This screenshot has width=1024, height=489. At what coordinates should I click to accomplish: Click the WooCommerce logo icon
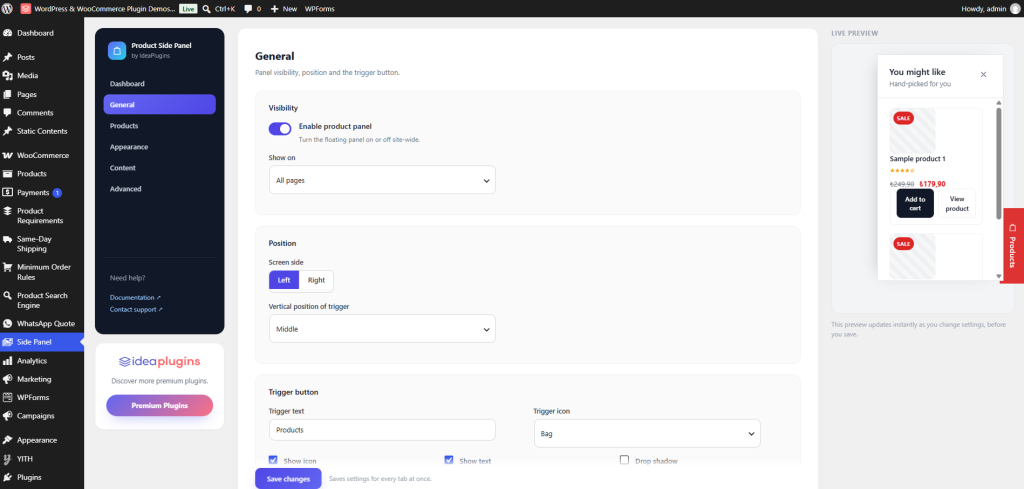(8, 155)
